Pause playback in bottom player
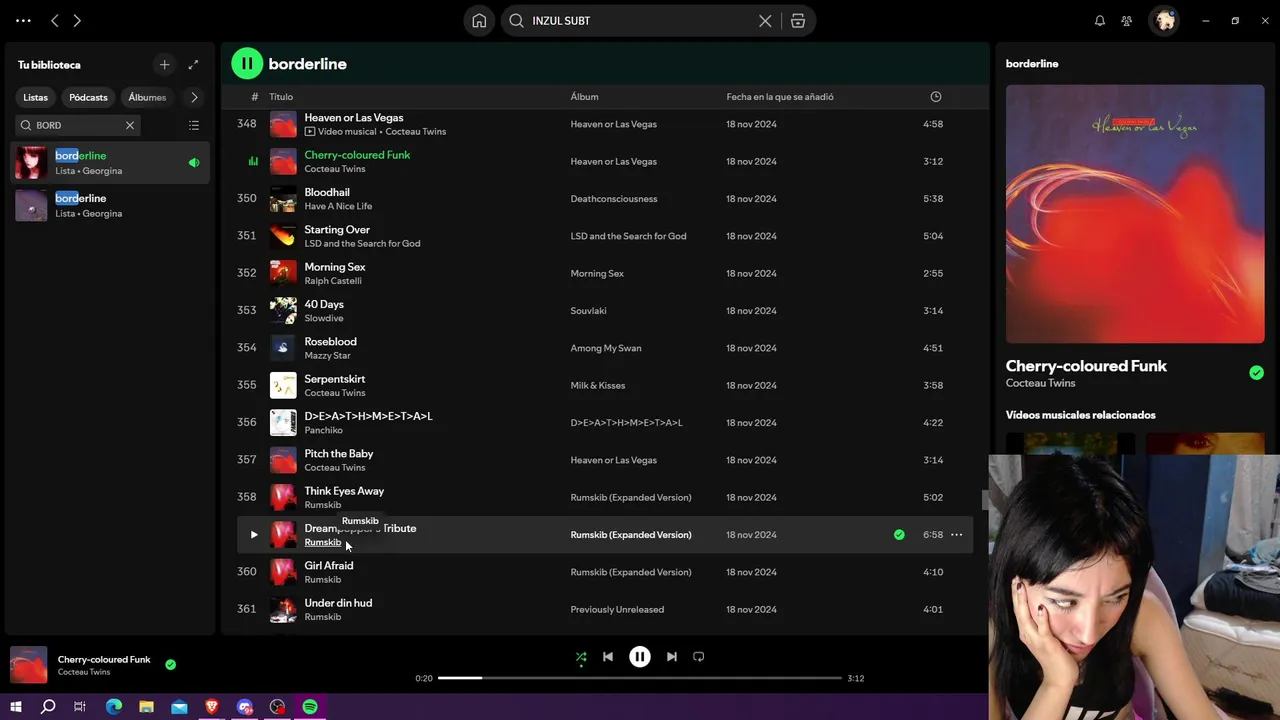1280x720 pixels. [x=640, y=657]
